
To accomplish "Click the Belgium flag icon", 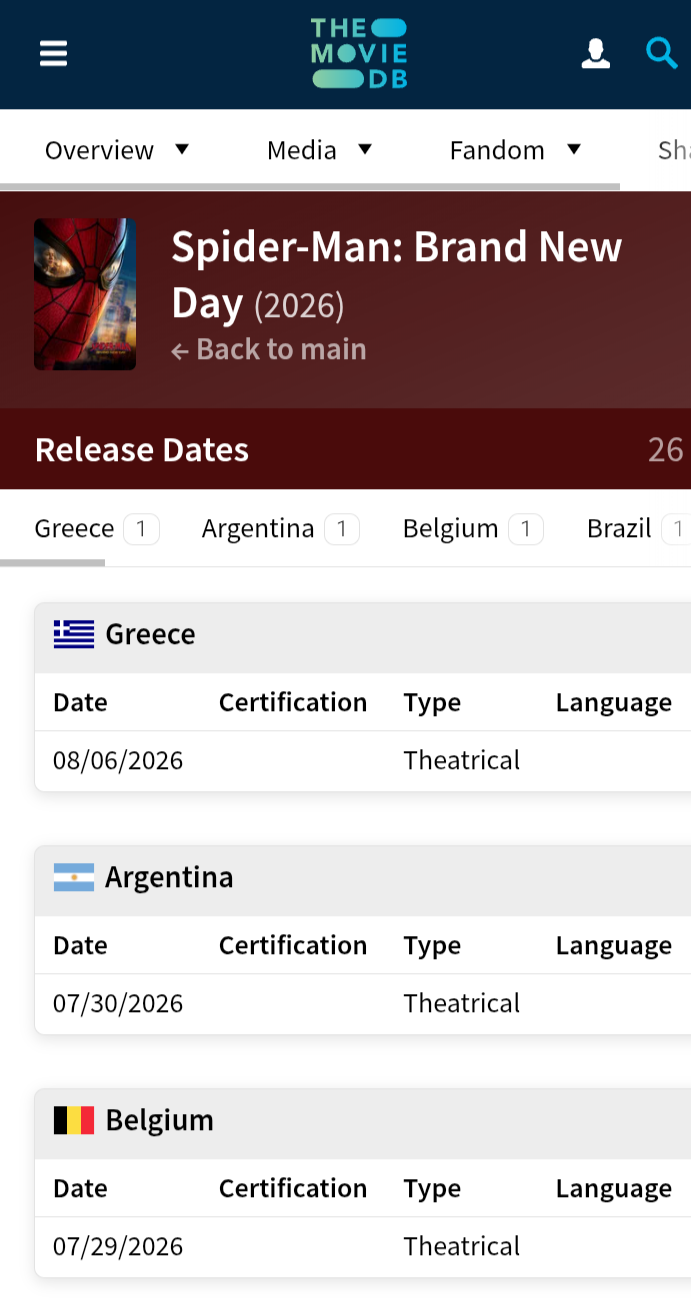I will pyautogui.click(x=74, y=1120).
